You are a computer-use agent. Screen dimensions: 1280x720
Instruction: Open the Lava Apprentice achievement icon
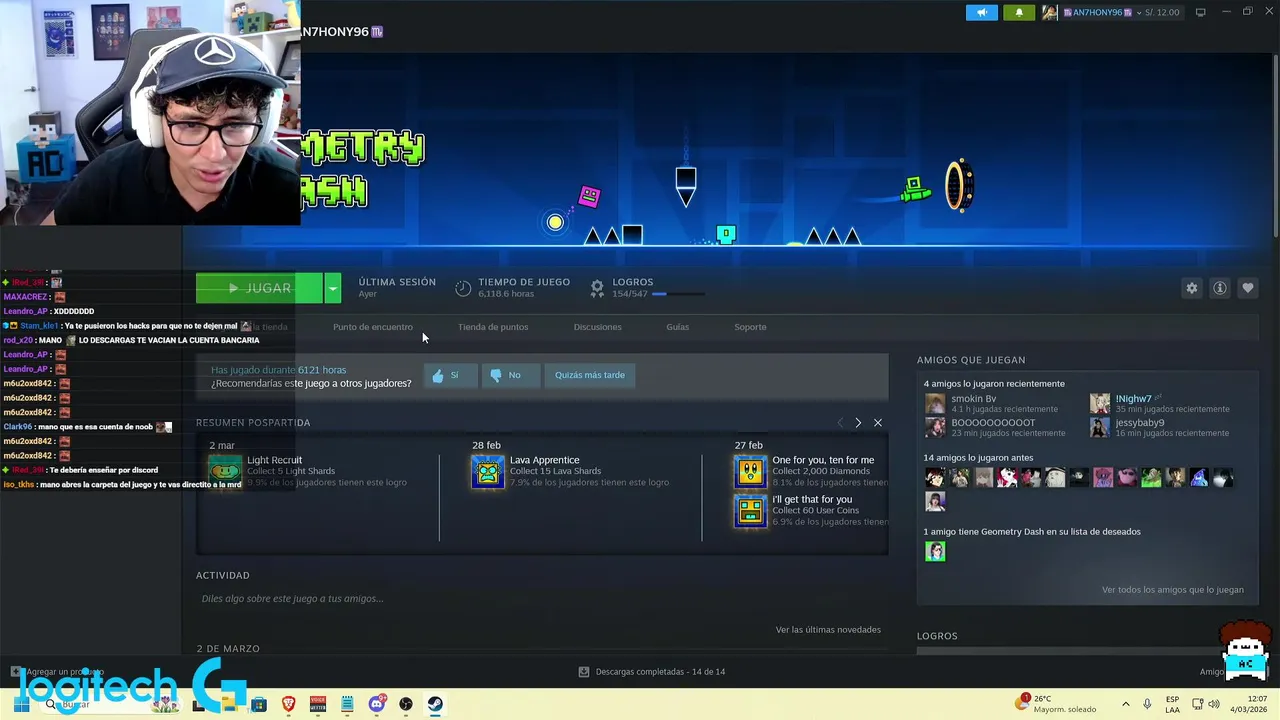(488, 470)
